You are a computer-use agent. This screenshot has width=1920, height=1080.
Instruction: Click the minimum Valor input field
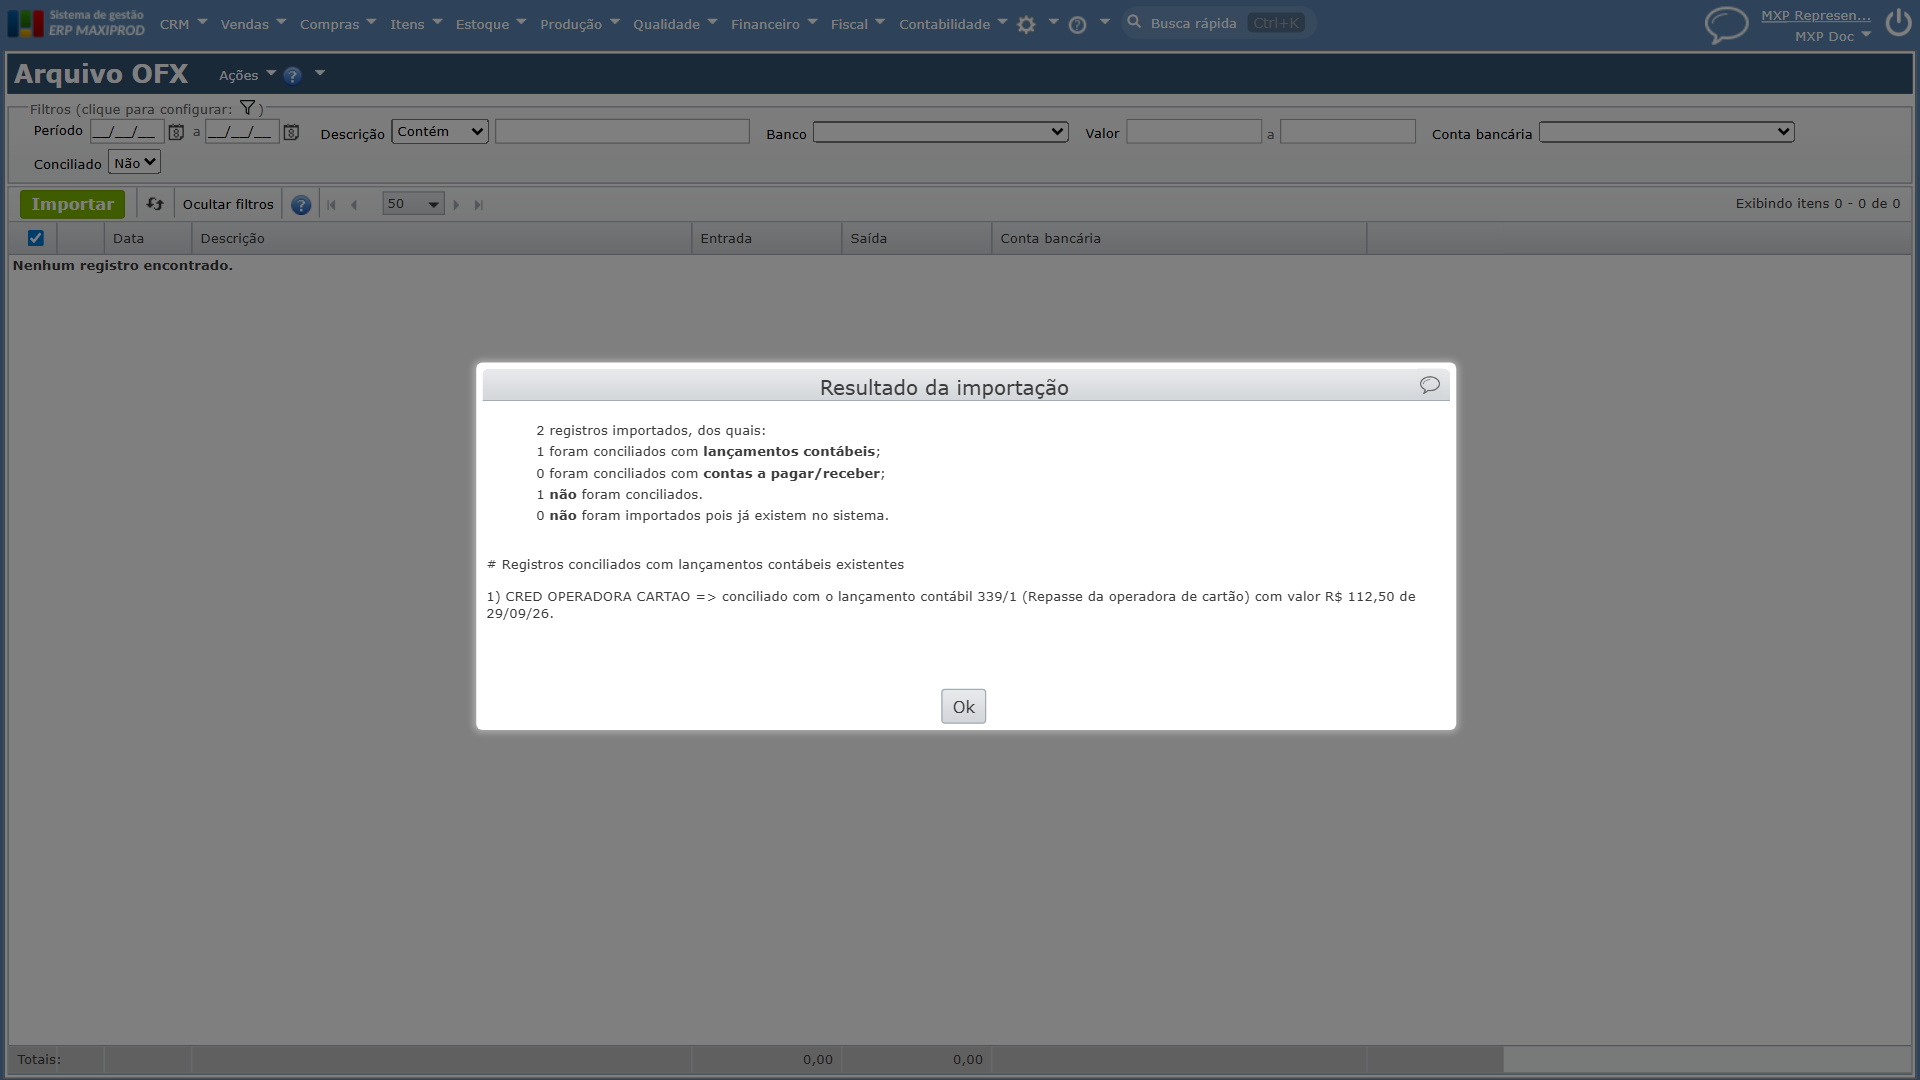1194,132
